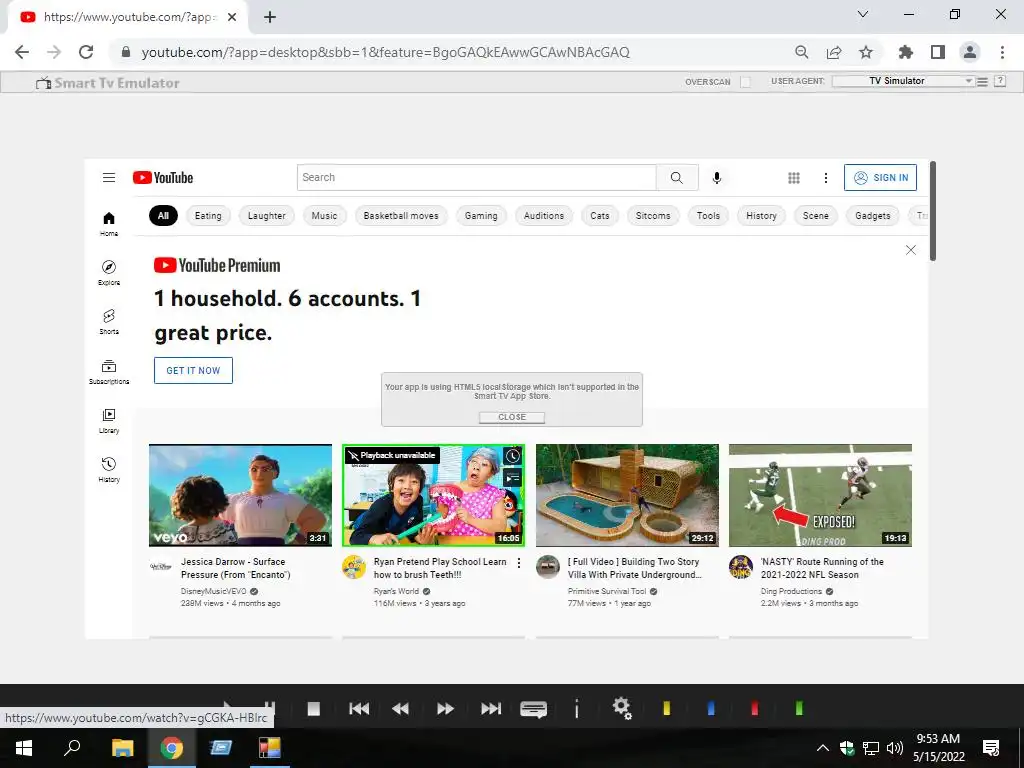Viewport: 1024px width, 768px height.
Task: Open Jessica Darrow Surface Pressure thumbnail
Action: pos(240,495)
